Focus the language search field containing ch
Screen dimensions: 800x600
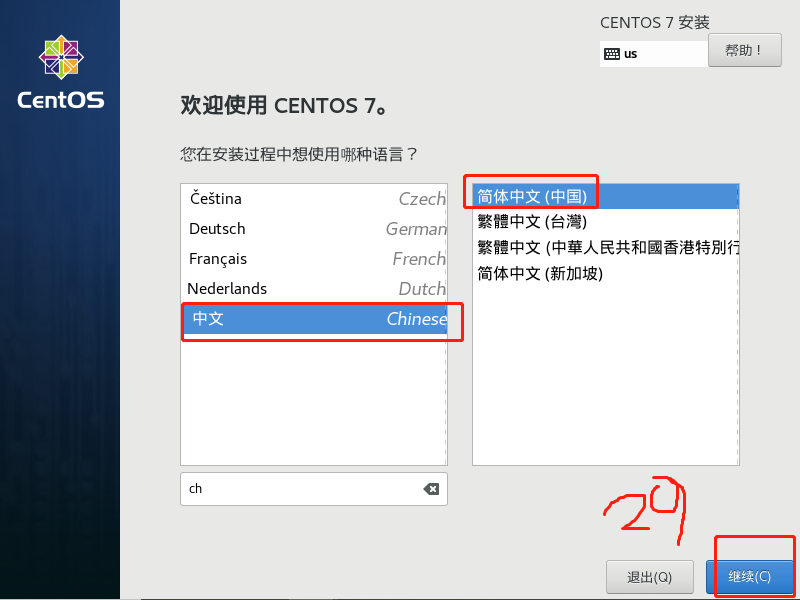(x=314, y=489)
